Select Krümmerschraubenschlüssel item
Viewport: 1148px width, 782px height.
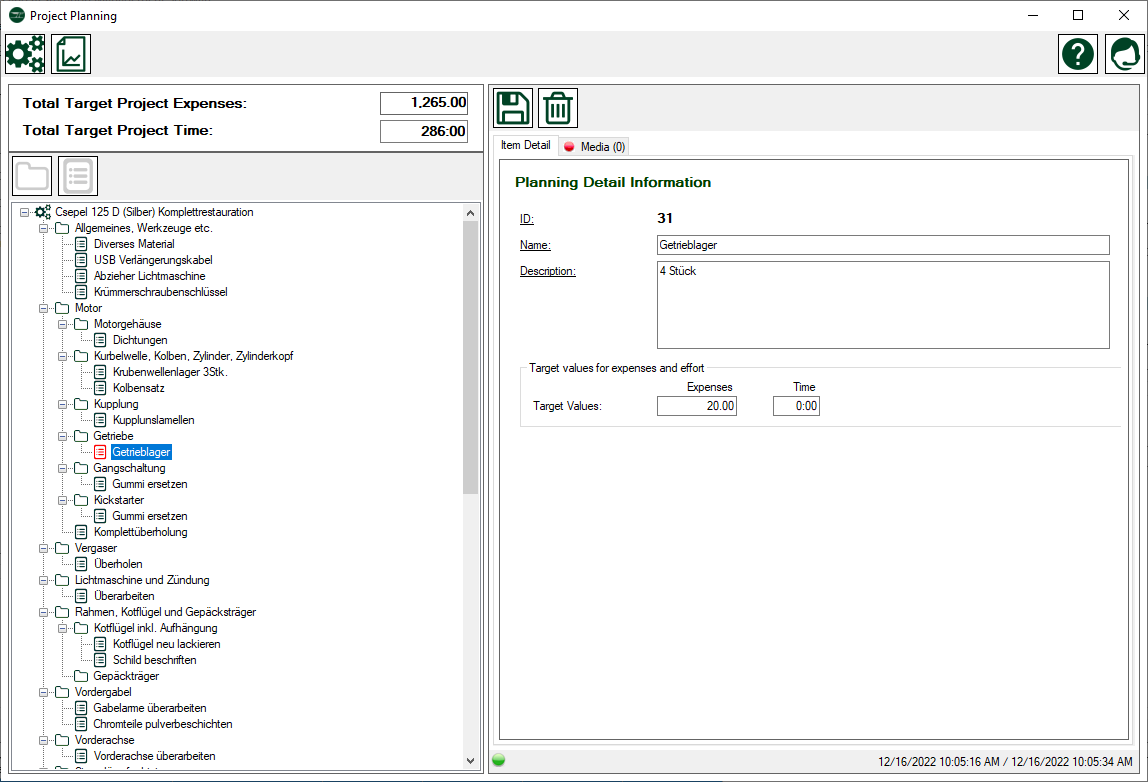point(160,292)
